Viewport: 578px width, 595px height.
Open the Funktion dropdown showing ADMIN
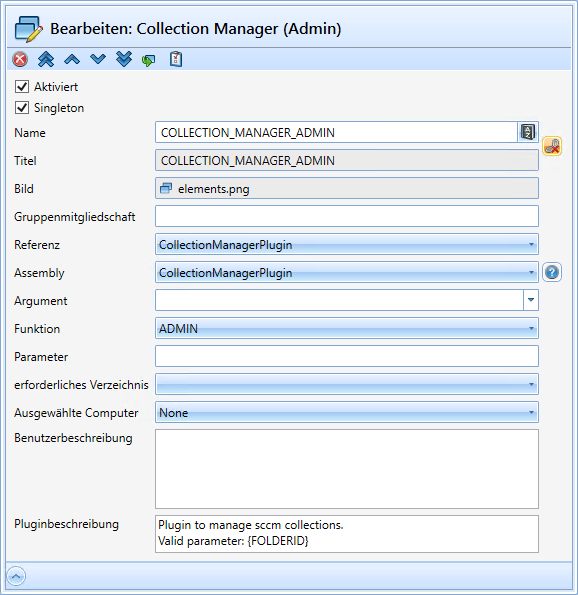346,328
